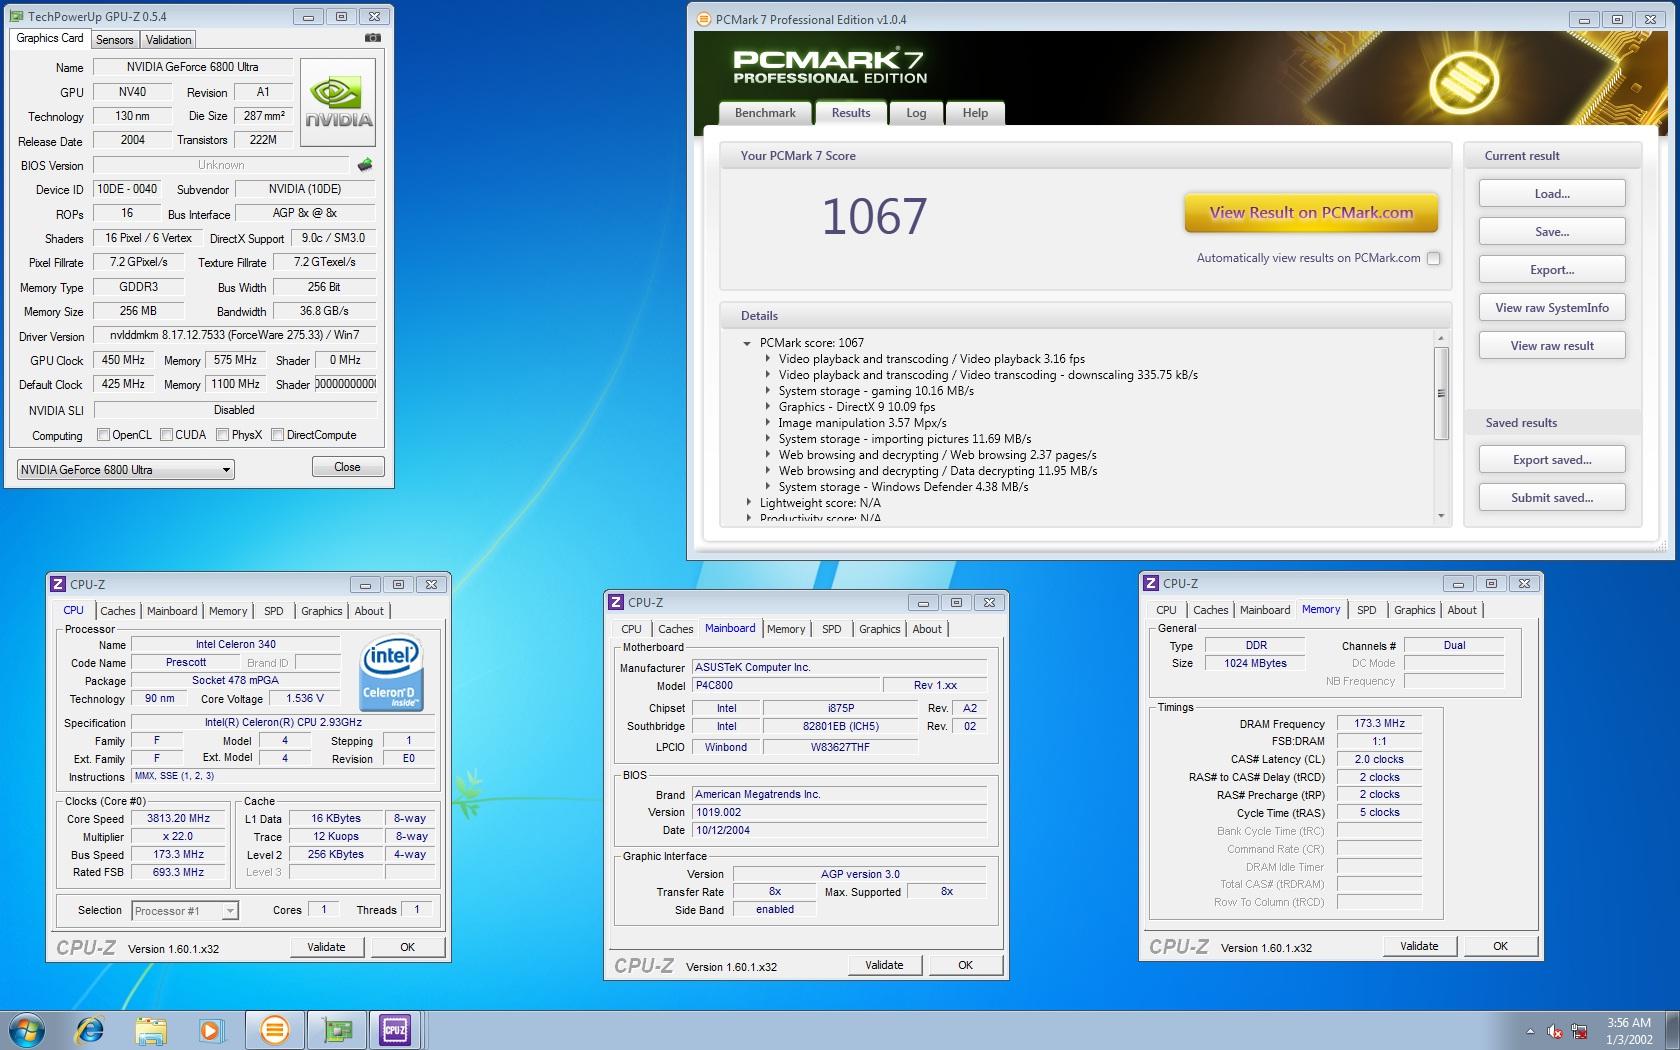Enable the PhysX checkbox

click(222, 435)
